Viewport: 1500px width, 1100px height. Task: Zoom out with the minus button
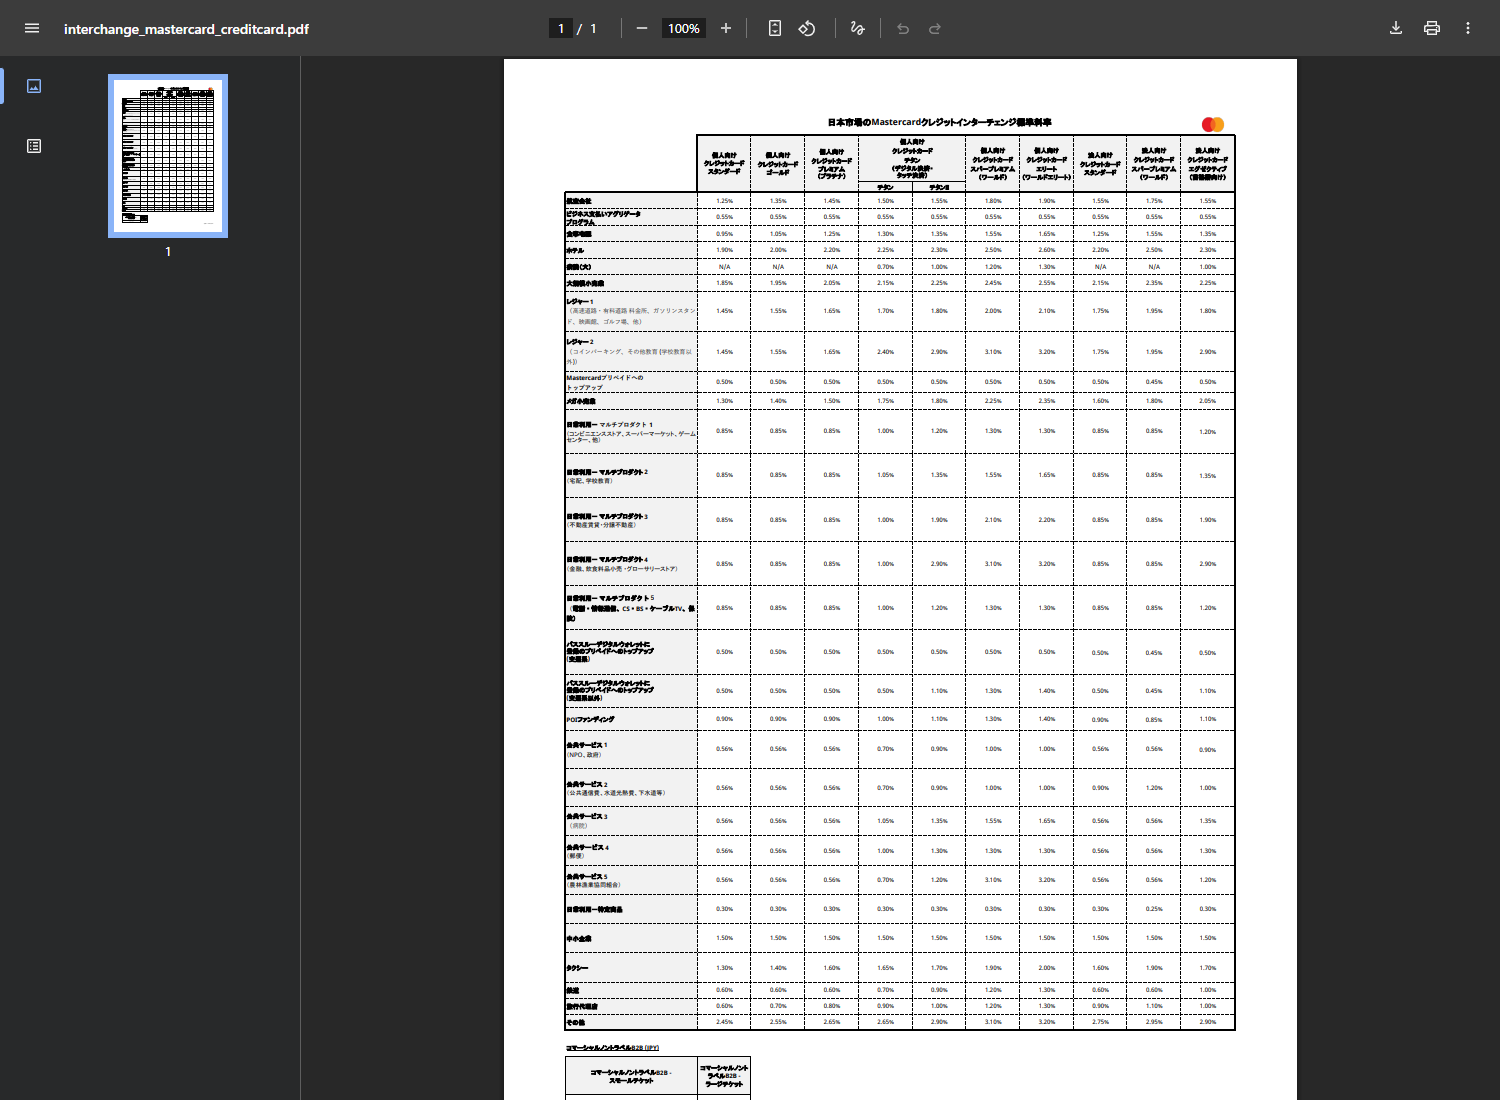pyautogui.click(x=642, y=28)
